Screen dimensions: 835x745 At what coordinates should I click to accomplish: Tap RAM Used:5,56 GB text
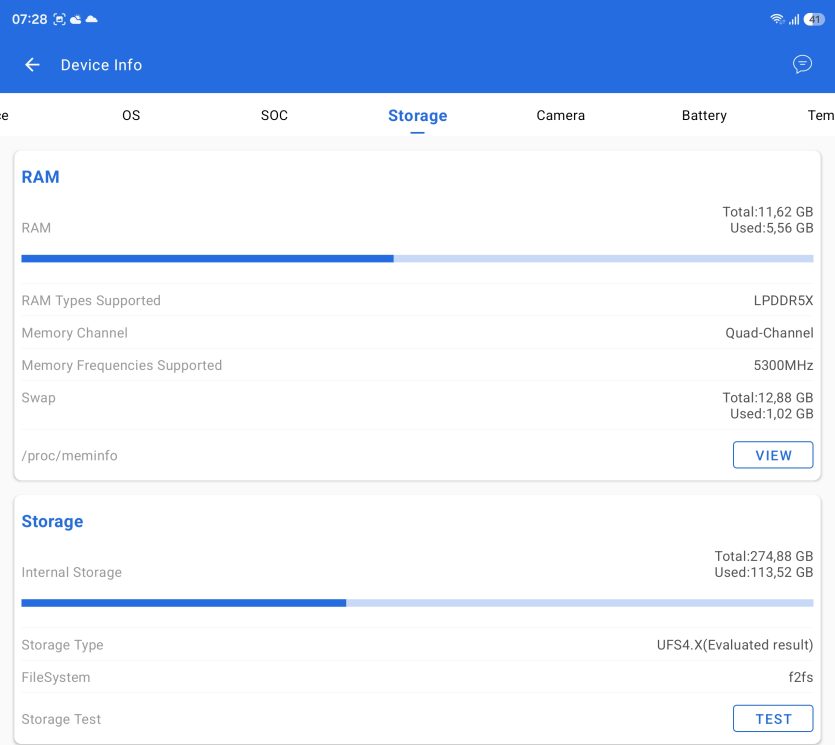tap(771, 228)
